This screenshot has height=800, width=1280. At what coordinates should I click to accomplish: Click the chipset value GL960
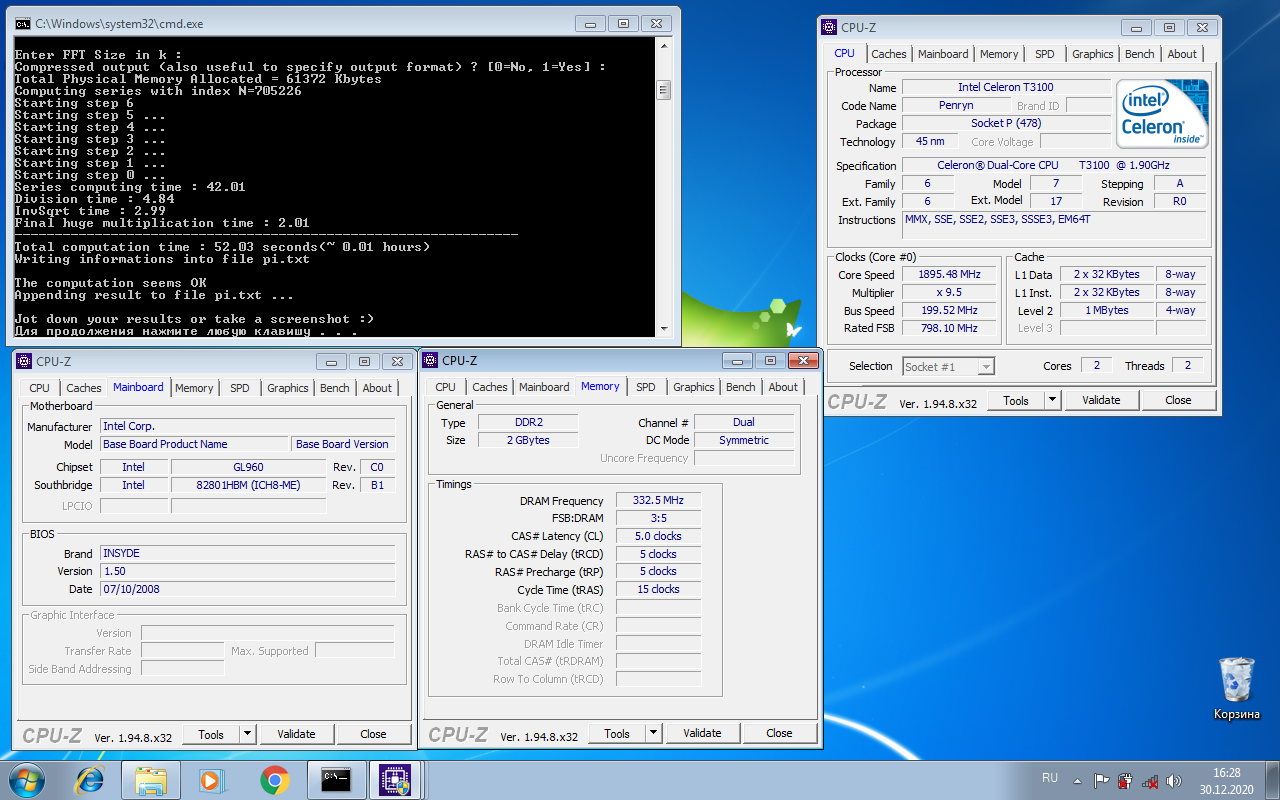[249, 467]
